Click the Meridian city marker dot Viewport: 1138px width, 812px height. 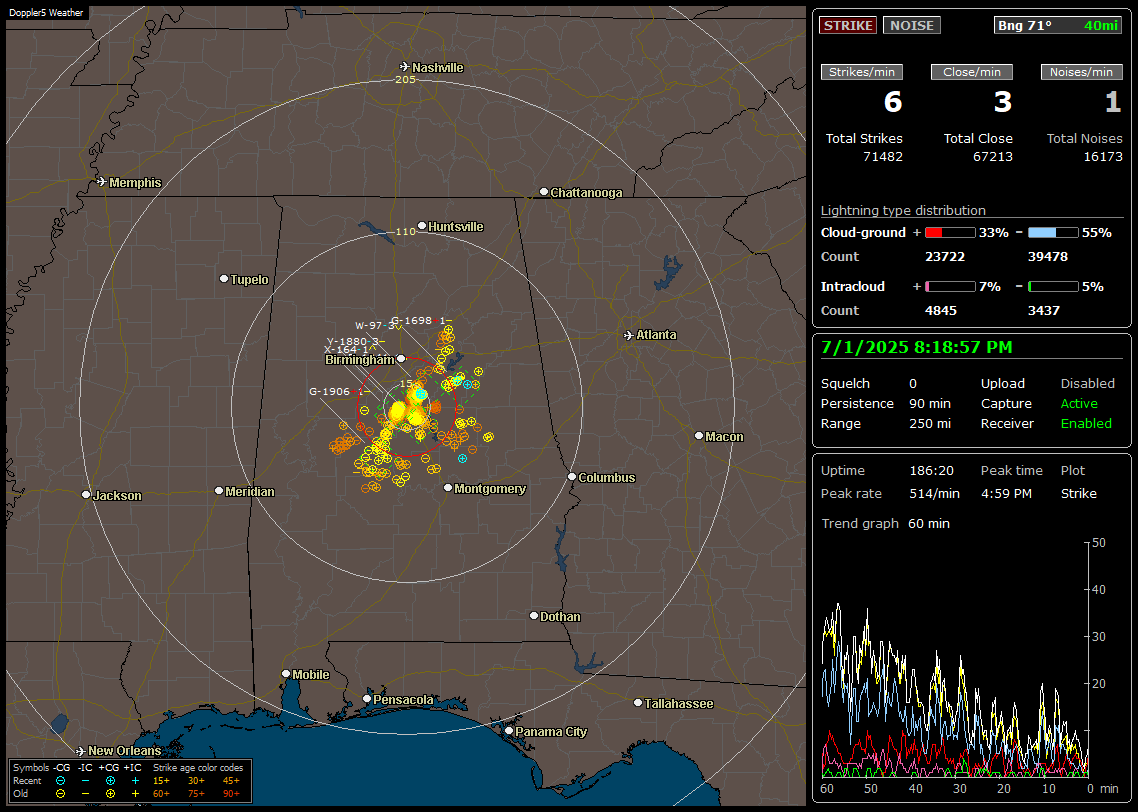pos(218,491)
